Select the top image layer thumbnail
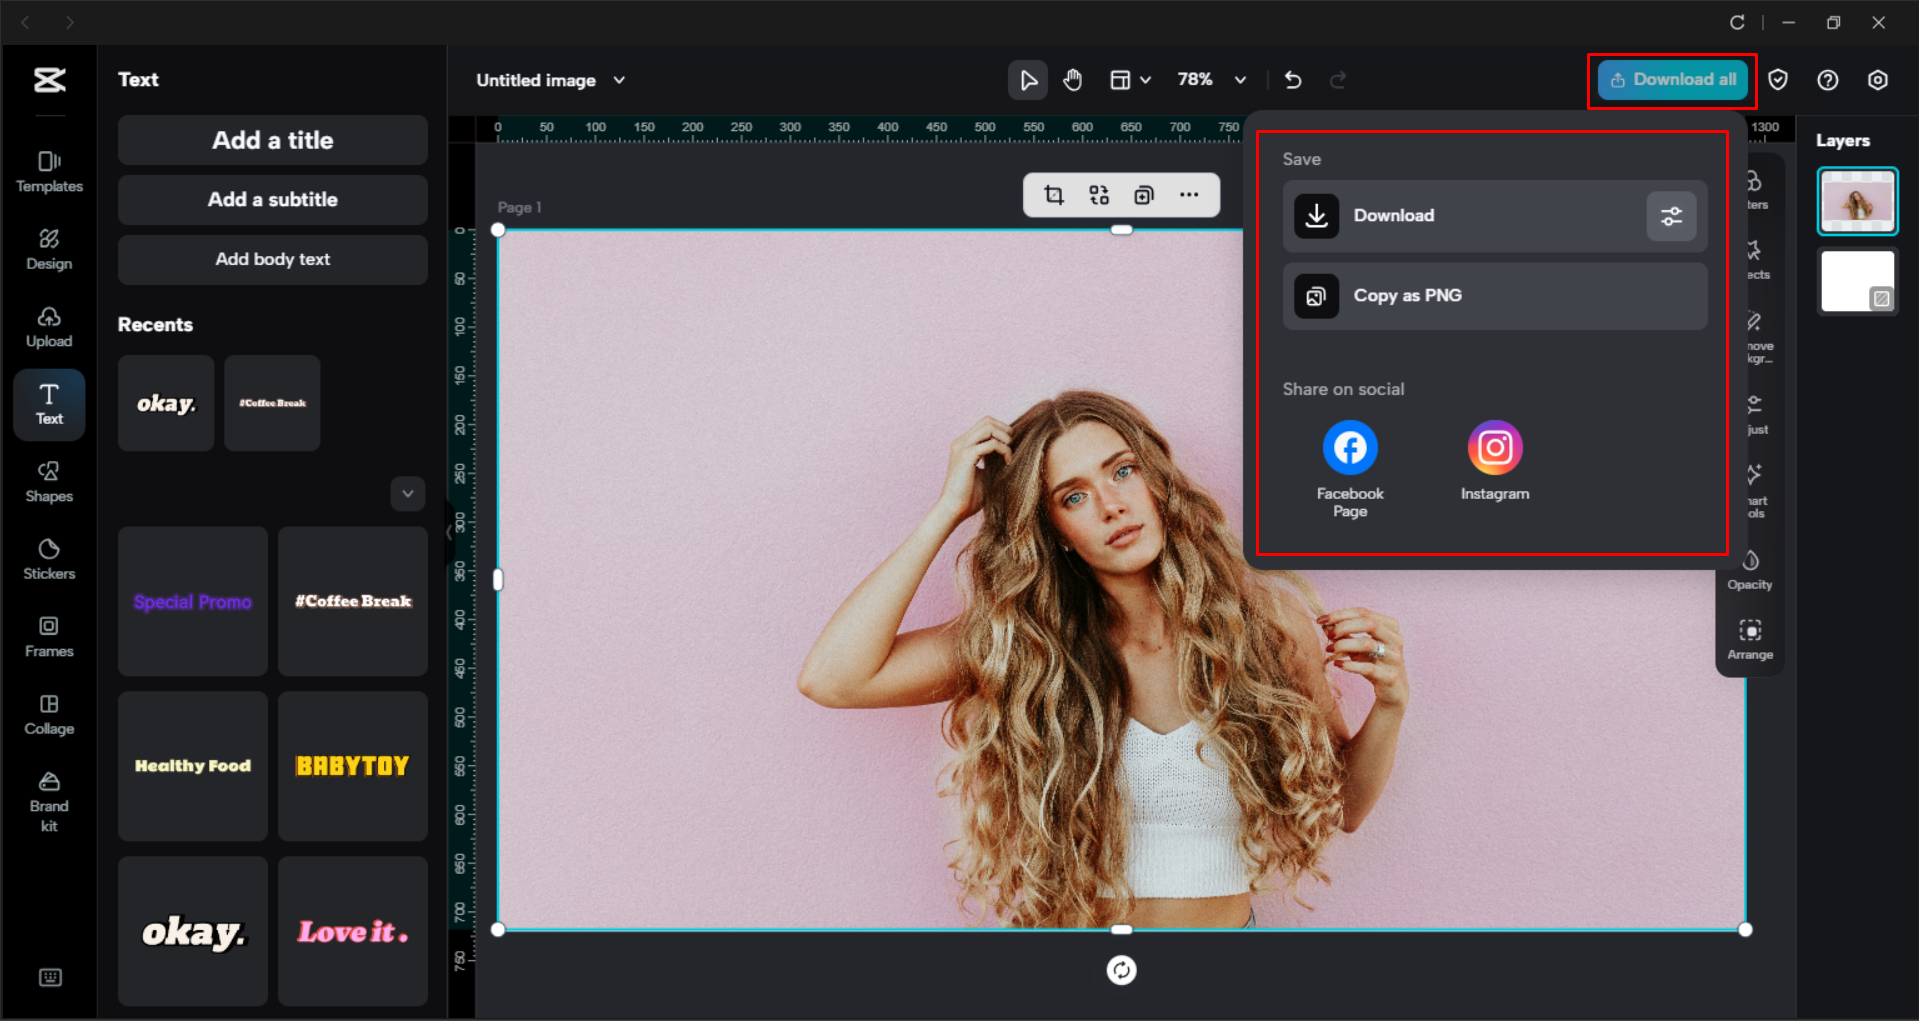The width and height of the screenshot is (1919, 1021). click(1857, 200)
